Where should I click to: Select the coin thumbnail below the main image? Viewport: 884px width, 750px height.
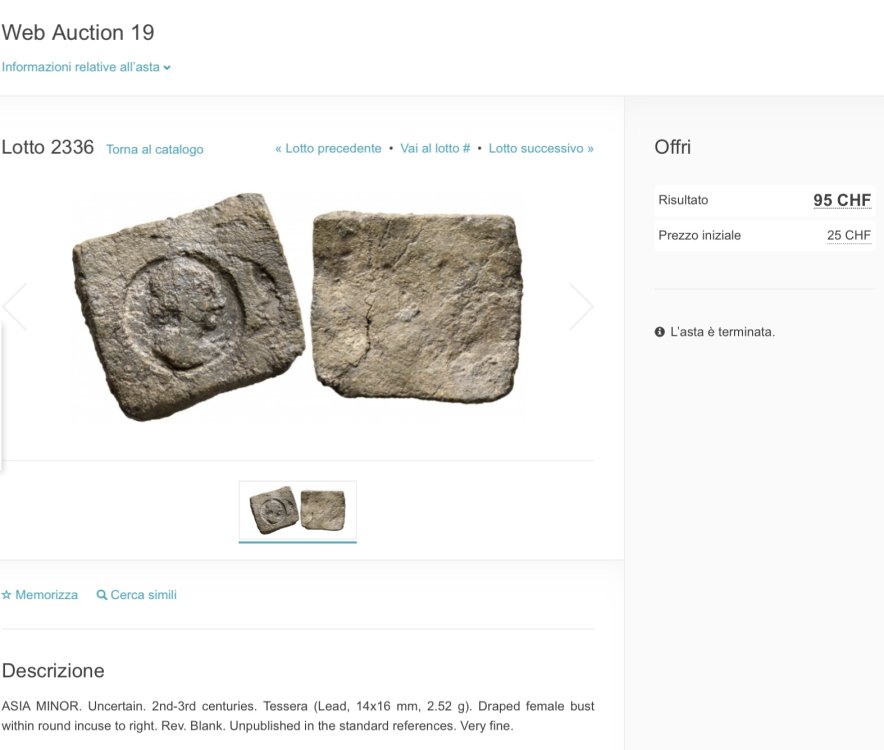(x=297, y=510)
